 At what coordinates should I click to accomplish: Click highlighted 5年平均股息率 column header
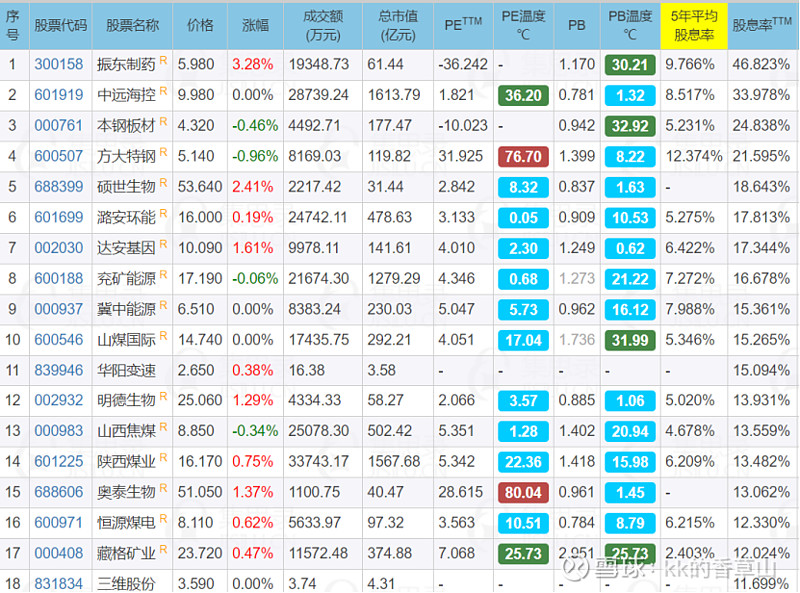coord(694,26)
